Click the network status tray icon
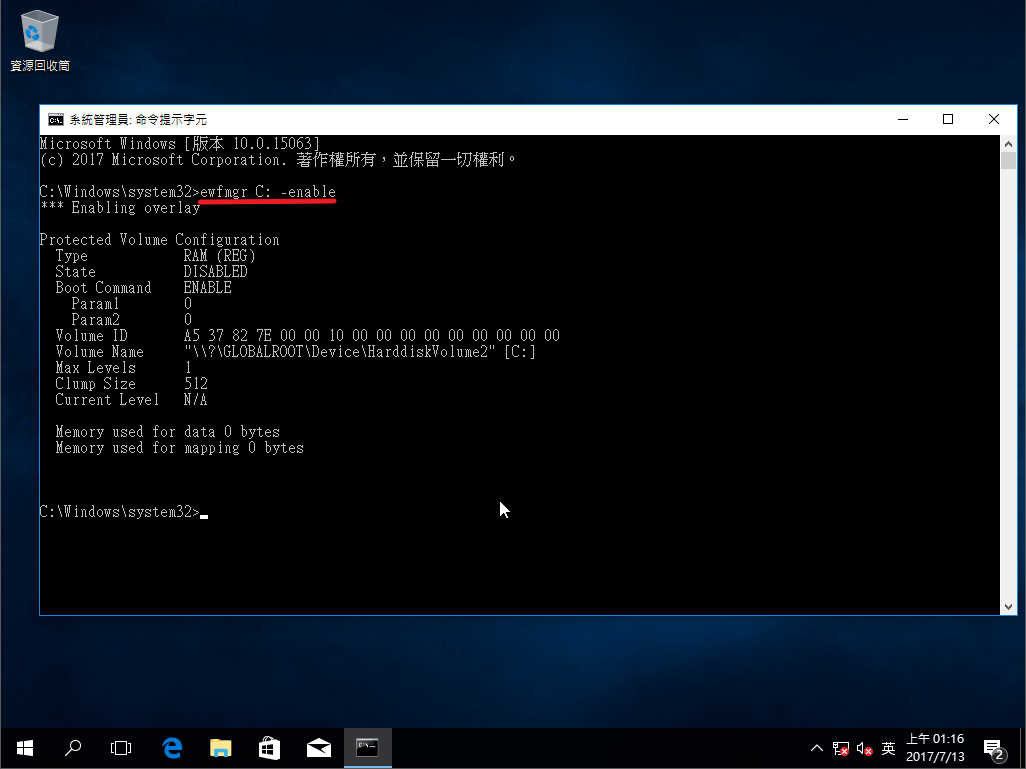 click(840, 748)
